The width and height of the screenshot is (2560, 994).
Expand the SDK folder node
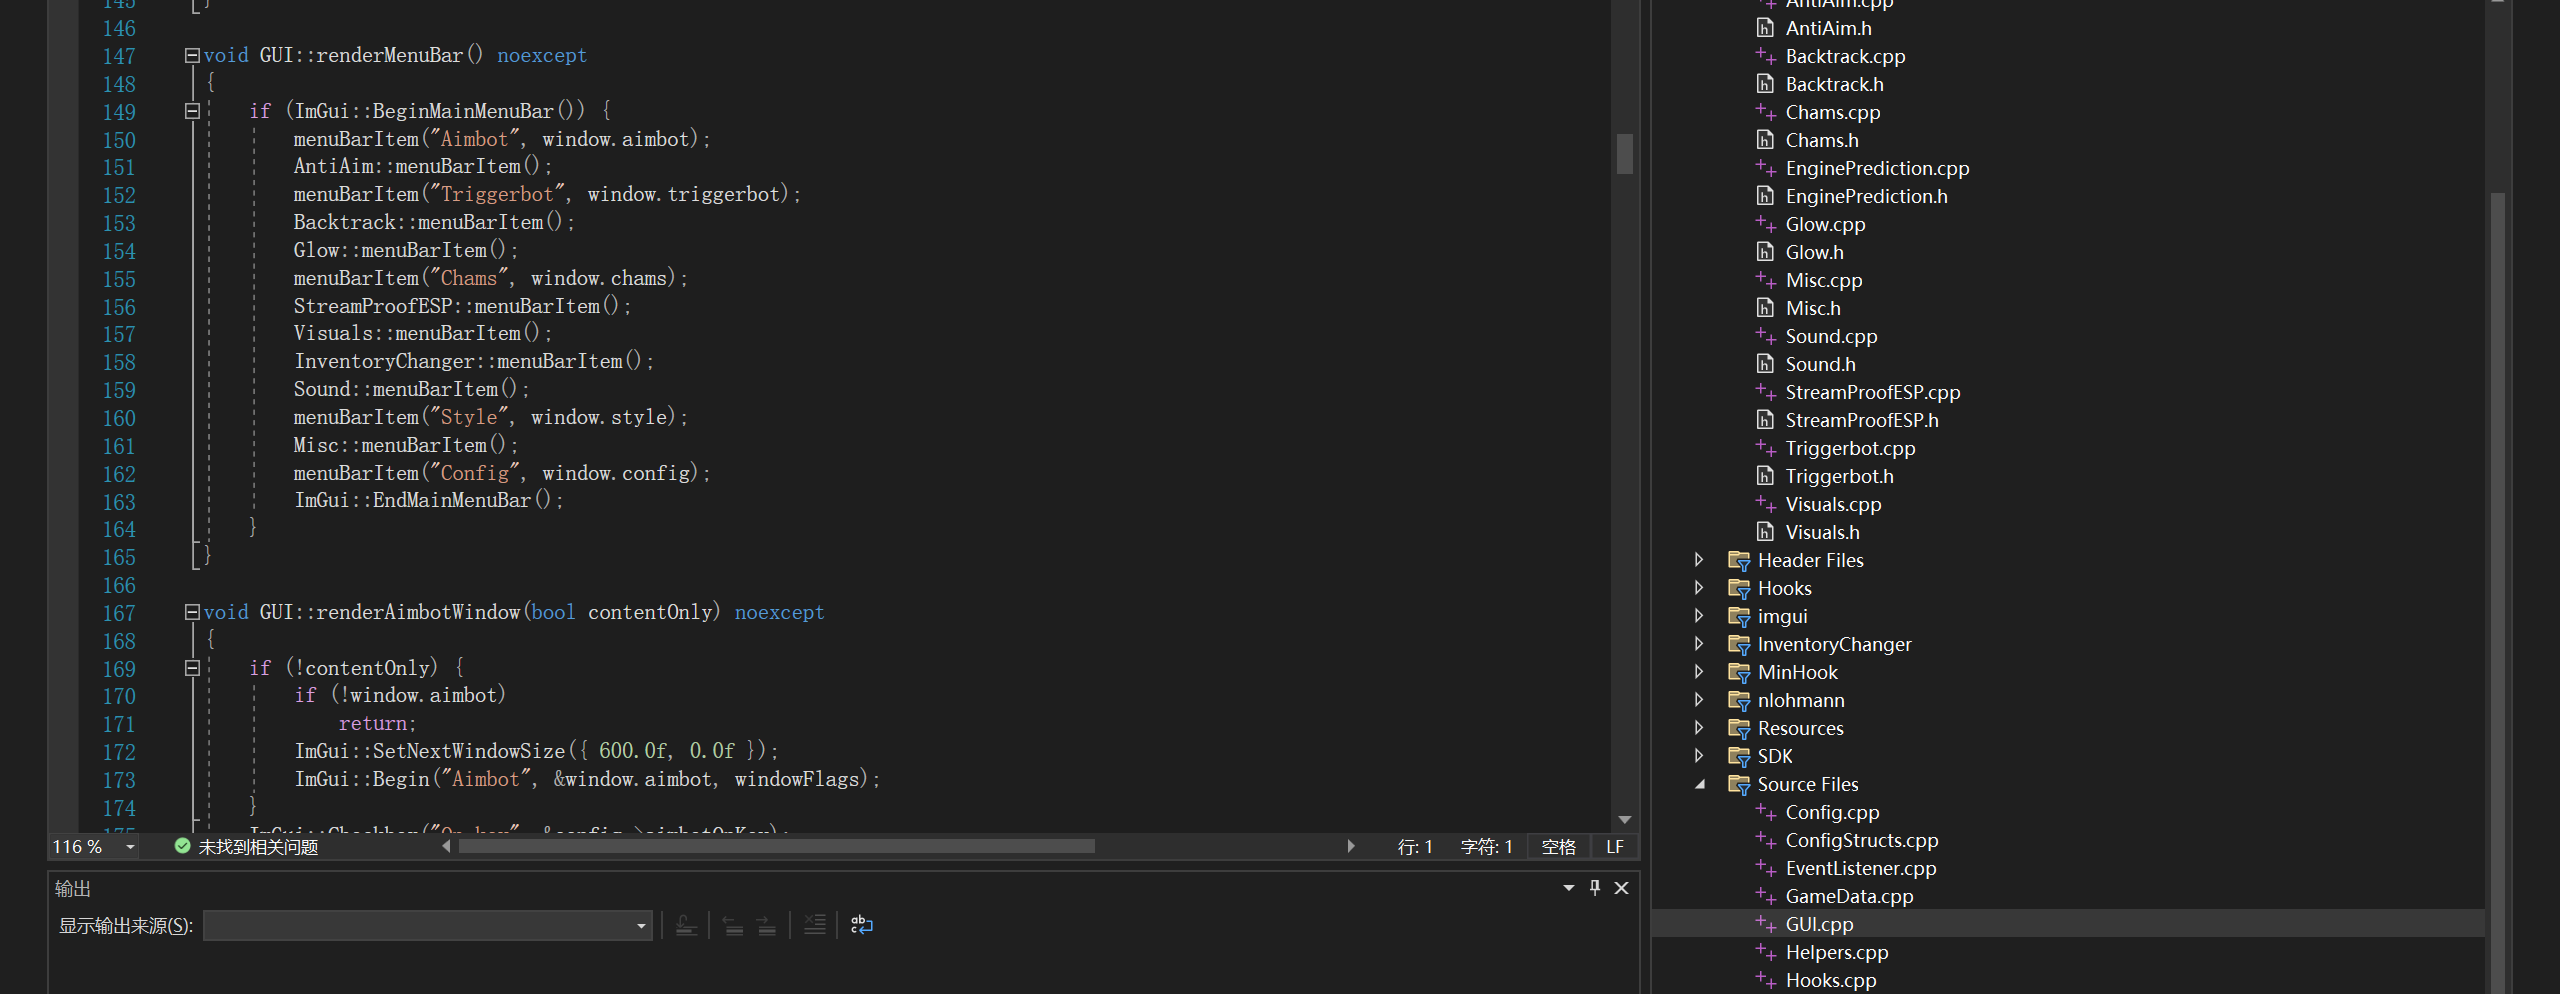point(1700,756)
